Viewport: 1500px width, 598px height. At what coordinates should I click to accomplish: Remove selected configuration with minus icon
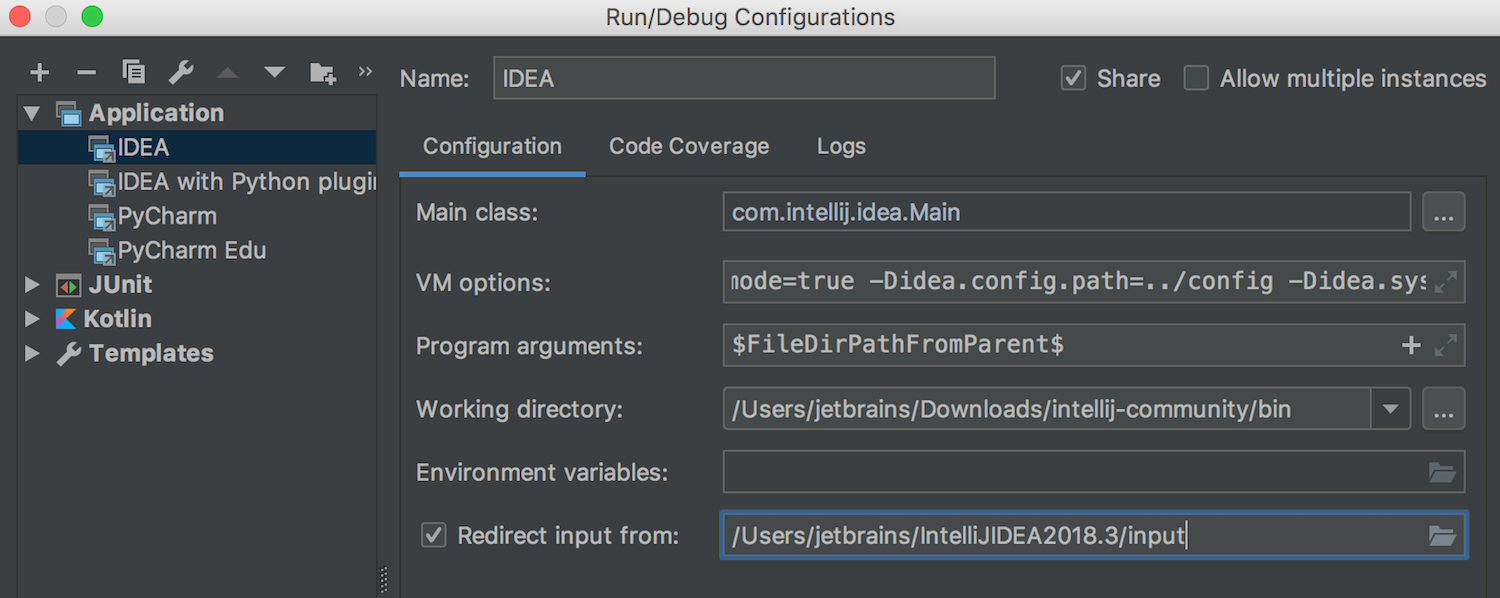[86, 72]
